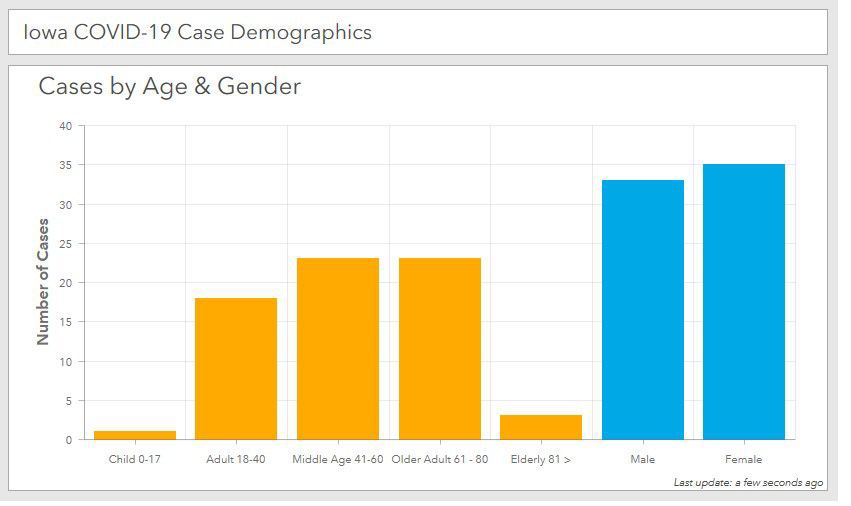Click the 'Number of Cases' y-axis title
Screen dimensions: 851x506
coord(43,282)
